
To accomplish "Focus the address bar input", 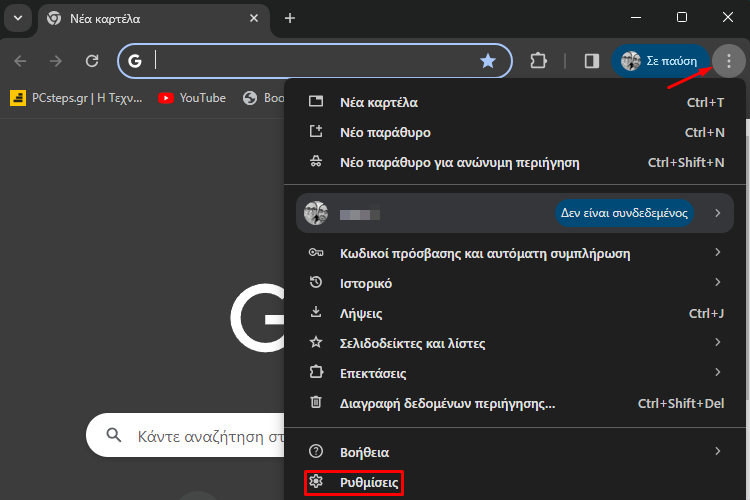I will pos(313,61).
